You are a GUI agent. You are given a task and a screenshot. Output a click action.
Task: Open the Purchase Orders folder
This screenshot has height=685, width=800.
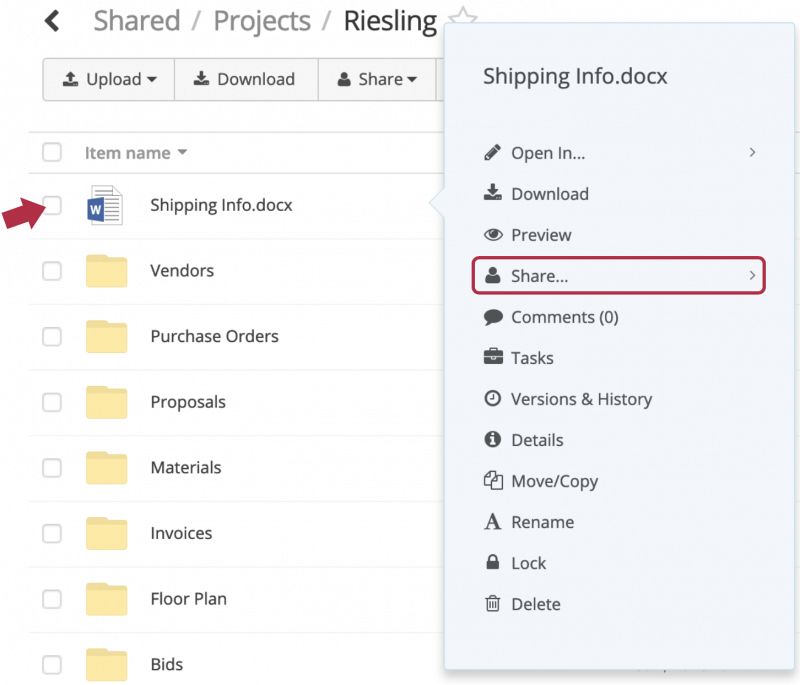(214, 336)
